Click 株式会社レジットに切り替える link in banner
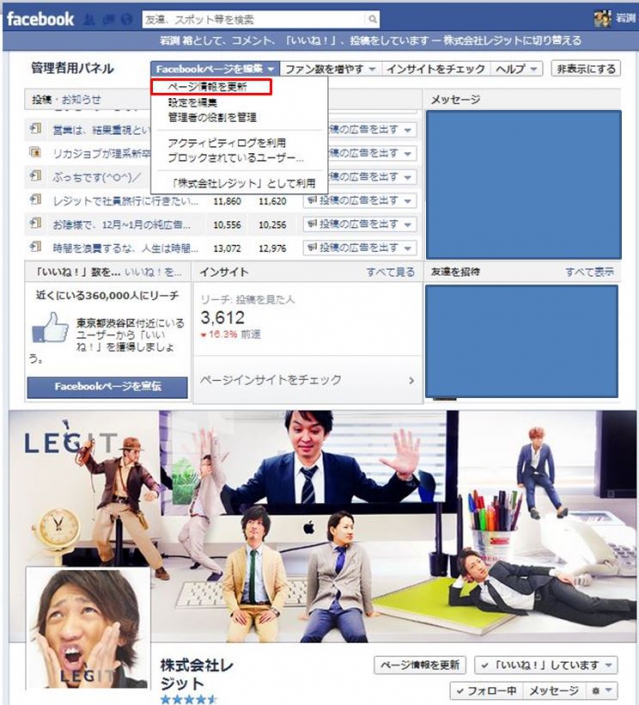Image resolution: width=639 pixels, height=705 pixels. tap(512, 40)
